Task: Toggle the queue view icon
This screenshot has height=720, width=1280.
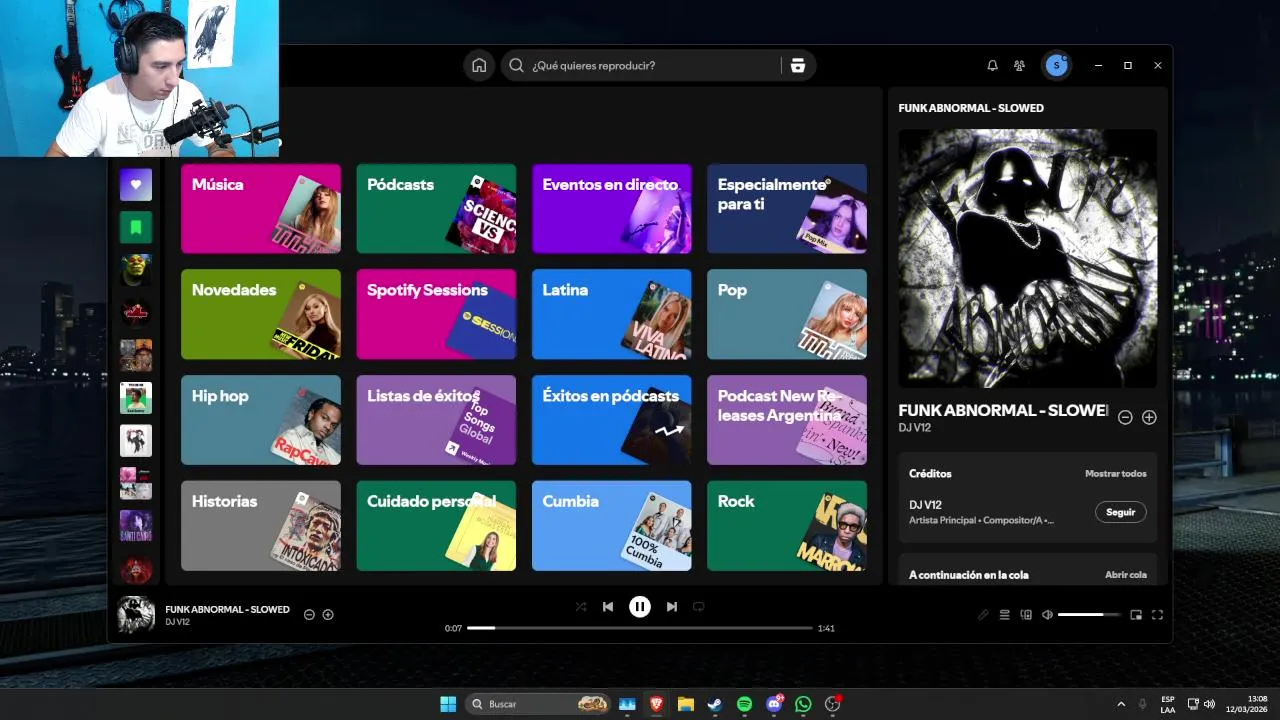Action: pos(1005,615)
